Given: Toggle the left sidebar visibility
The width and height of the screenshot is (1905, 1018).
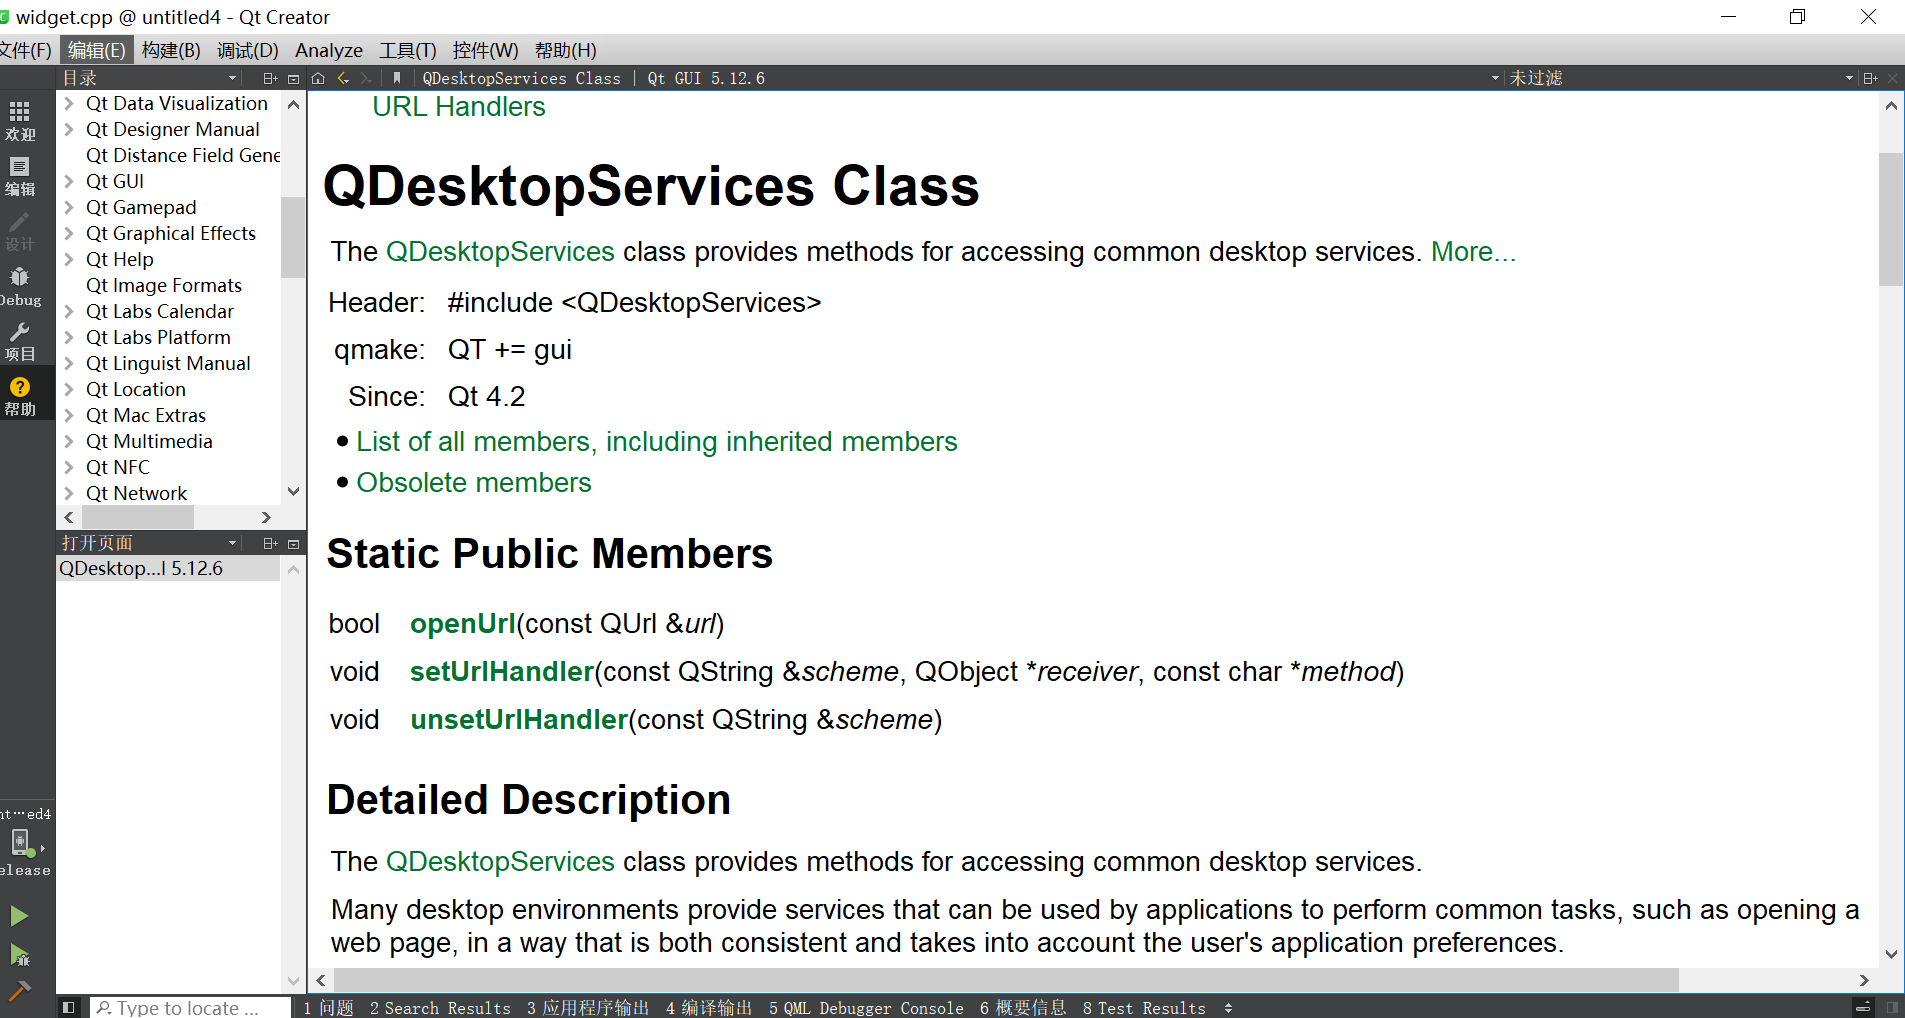Looking at the screenshot, I should 68,1007.
